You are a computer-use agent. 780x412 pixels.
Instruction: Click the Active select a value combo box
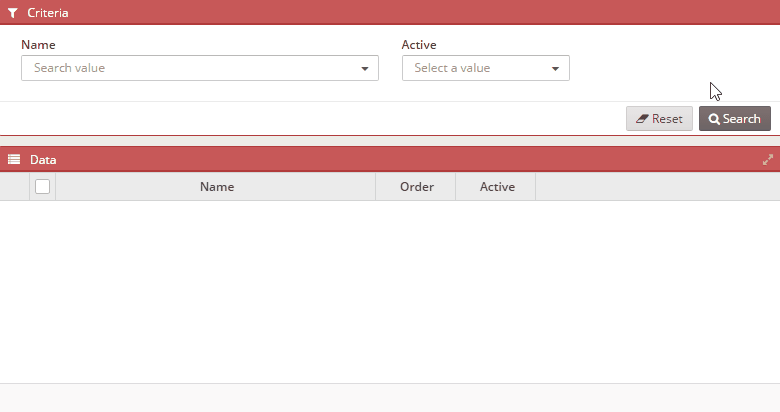coord(486,68)
